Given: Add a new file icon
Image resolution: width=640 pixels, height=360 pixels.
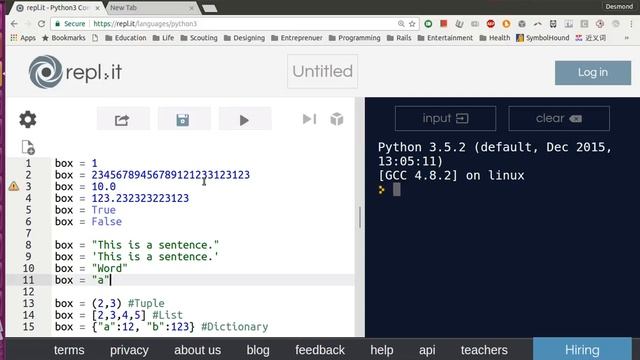Looking at the screenshot, I should click(x=28, y=147).
